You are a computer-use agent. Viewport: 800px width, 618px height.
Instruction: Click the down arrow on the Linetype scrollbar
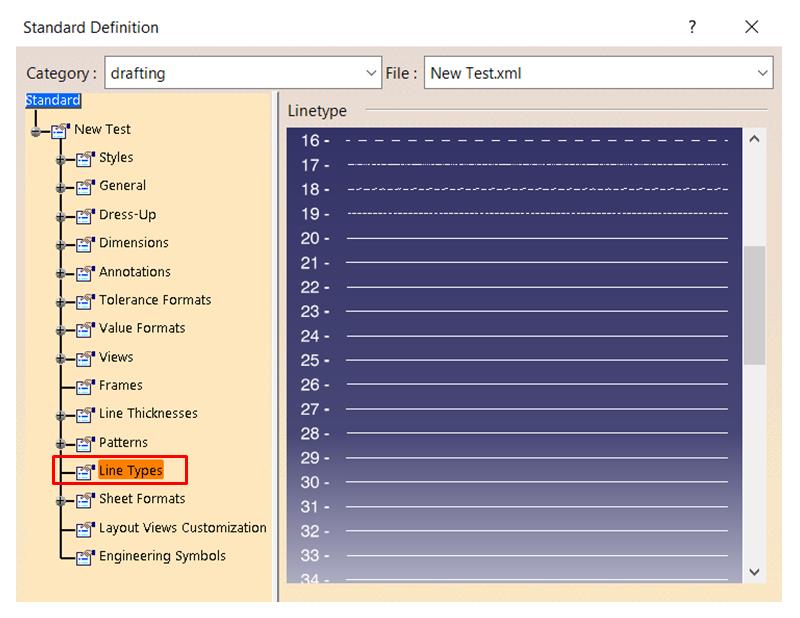point(752,570)
